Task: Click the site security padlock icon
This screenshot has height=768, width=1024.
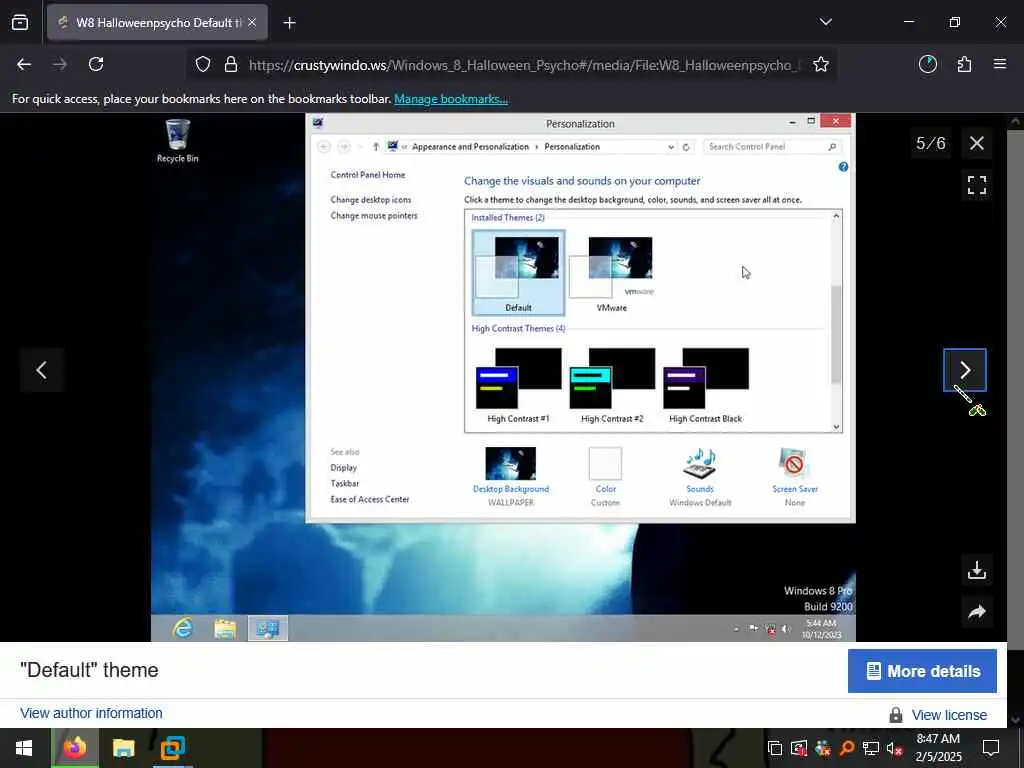Action: (x=231, y=65)
